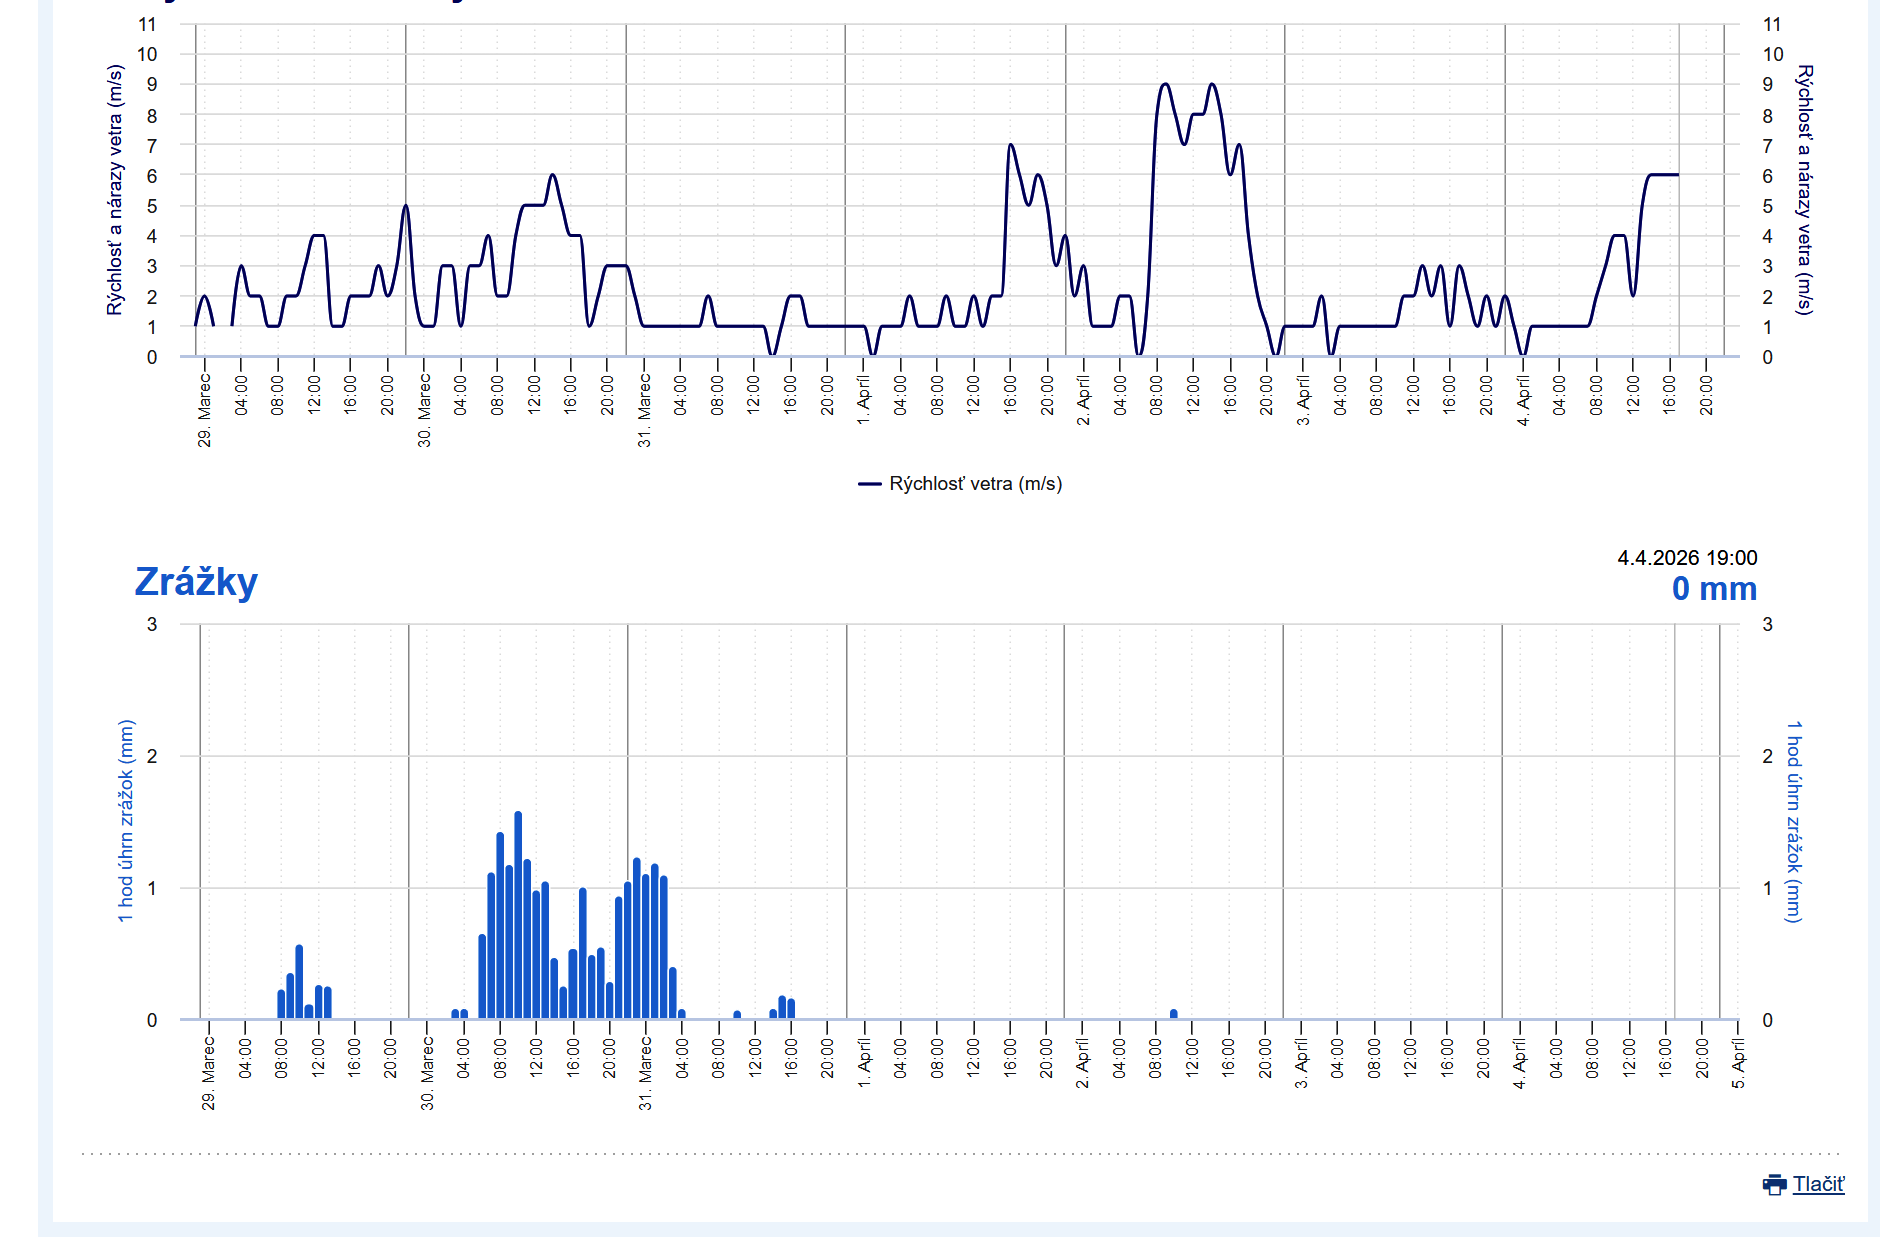Click the printer icon beside Tlačiť
1880x1241 pixels.
tap(1774, 1185)
